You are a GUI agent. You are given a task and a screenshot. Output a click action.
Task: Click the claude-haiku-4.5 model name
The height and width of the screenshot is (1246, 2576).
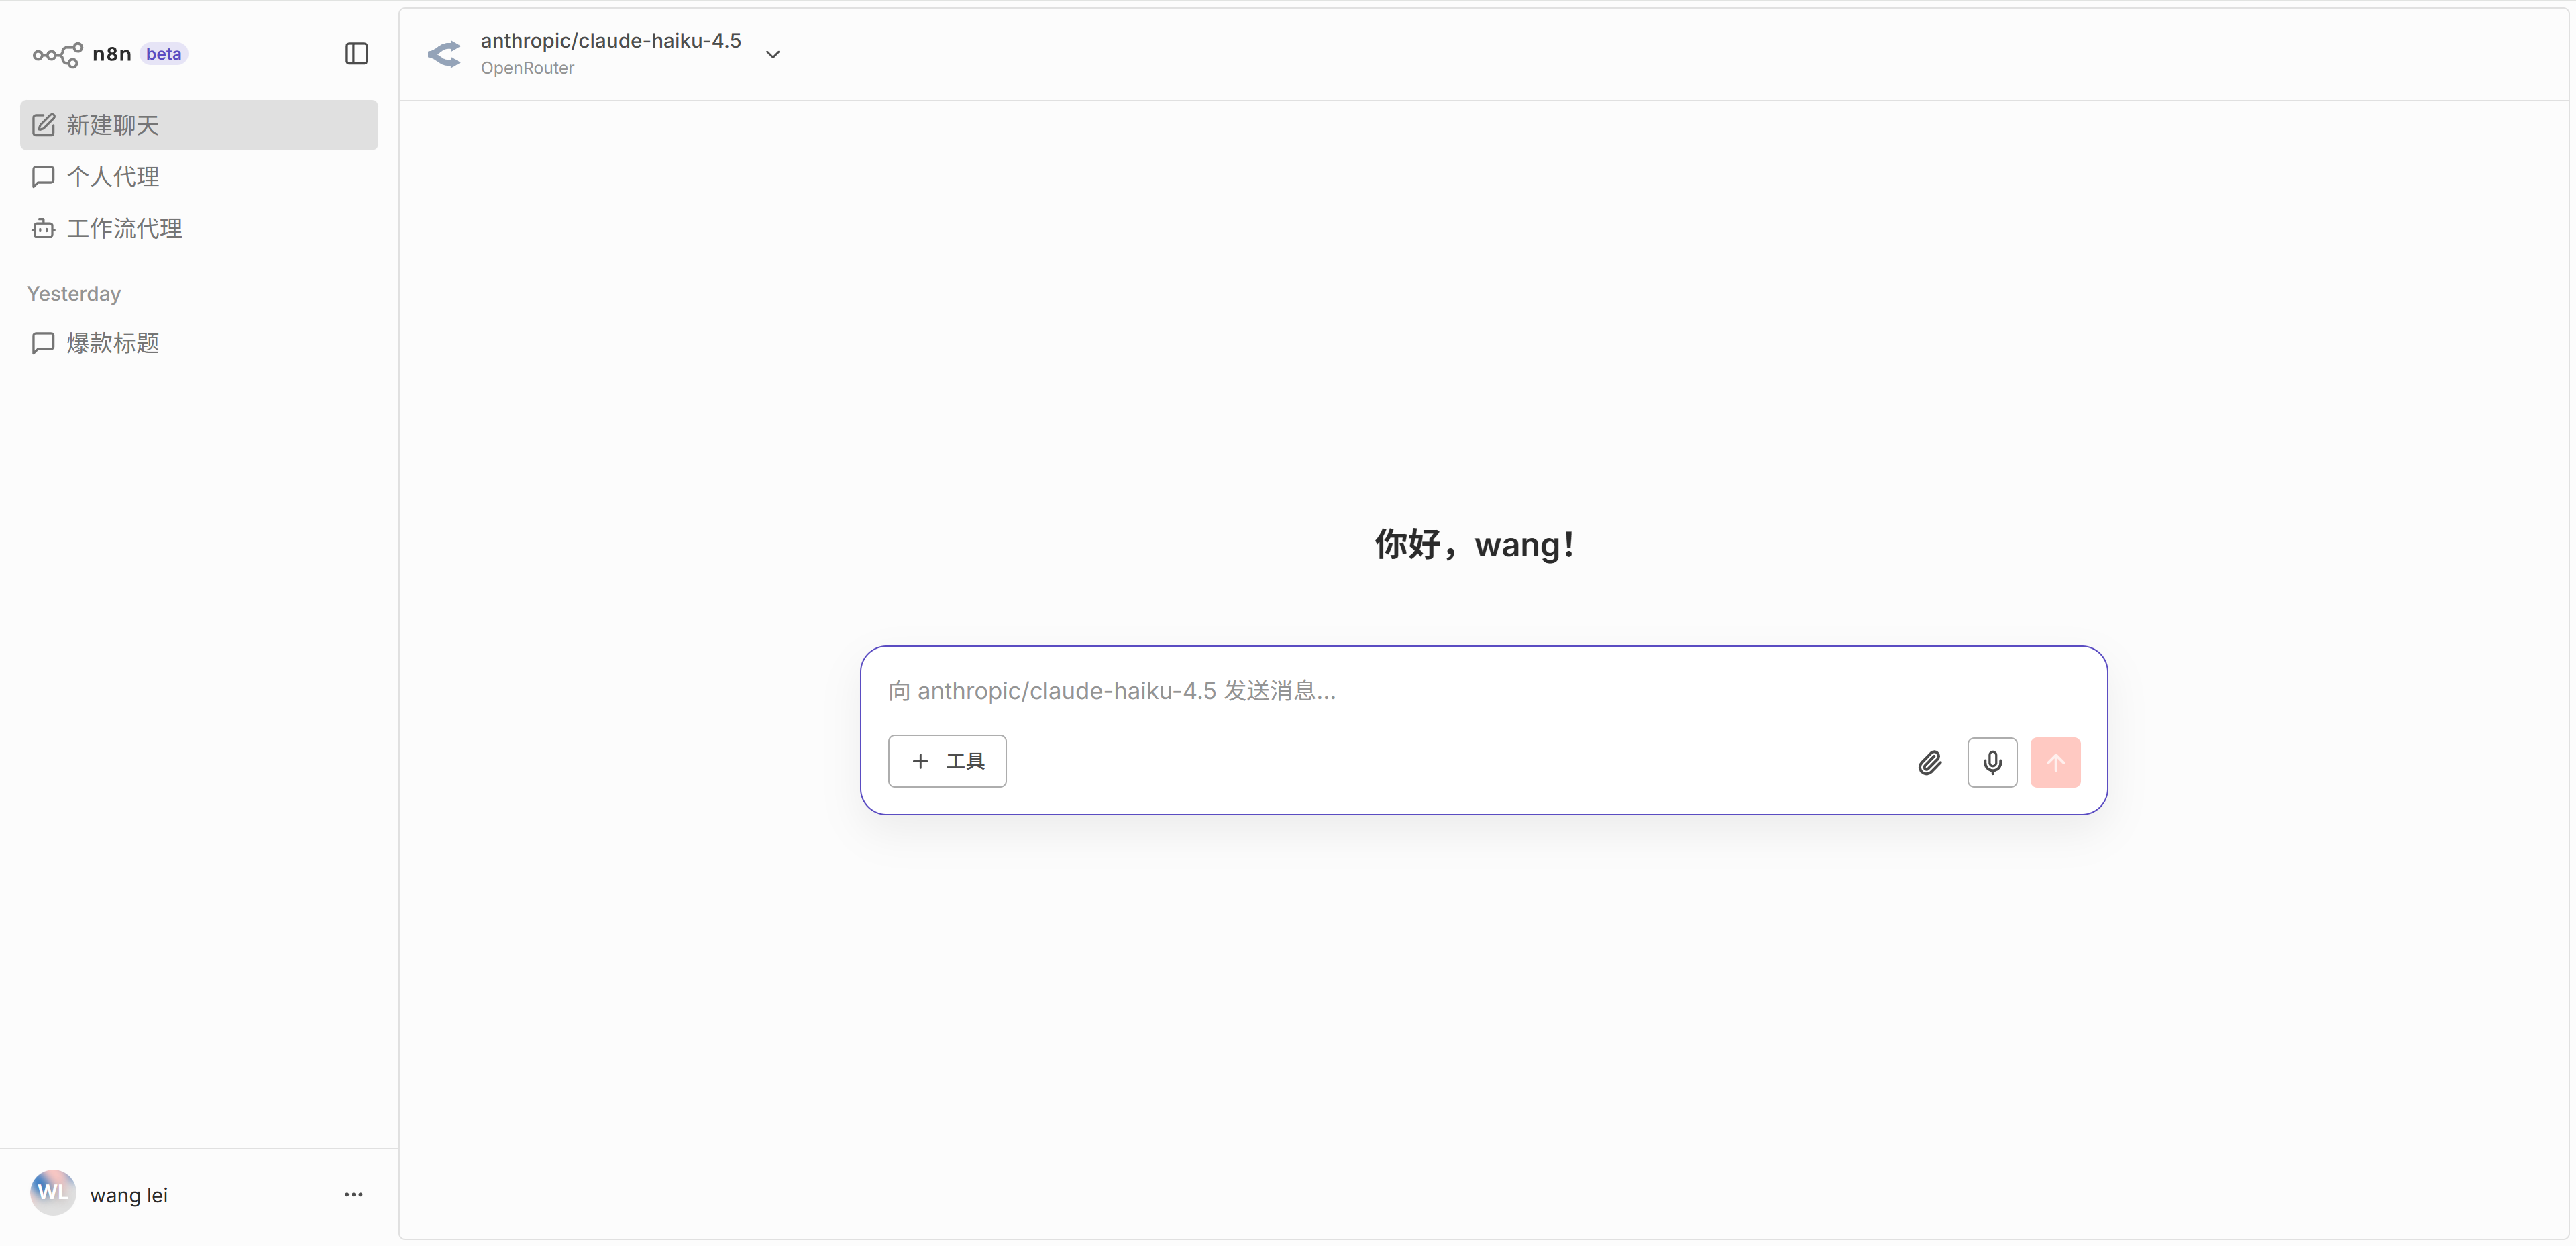[610, 41]
